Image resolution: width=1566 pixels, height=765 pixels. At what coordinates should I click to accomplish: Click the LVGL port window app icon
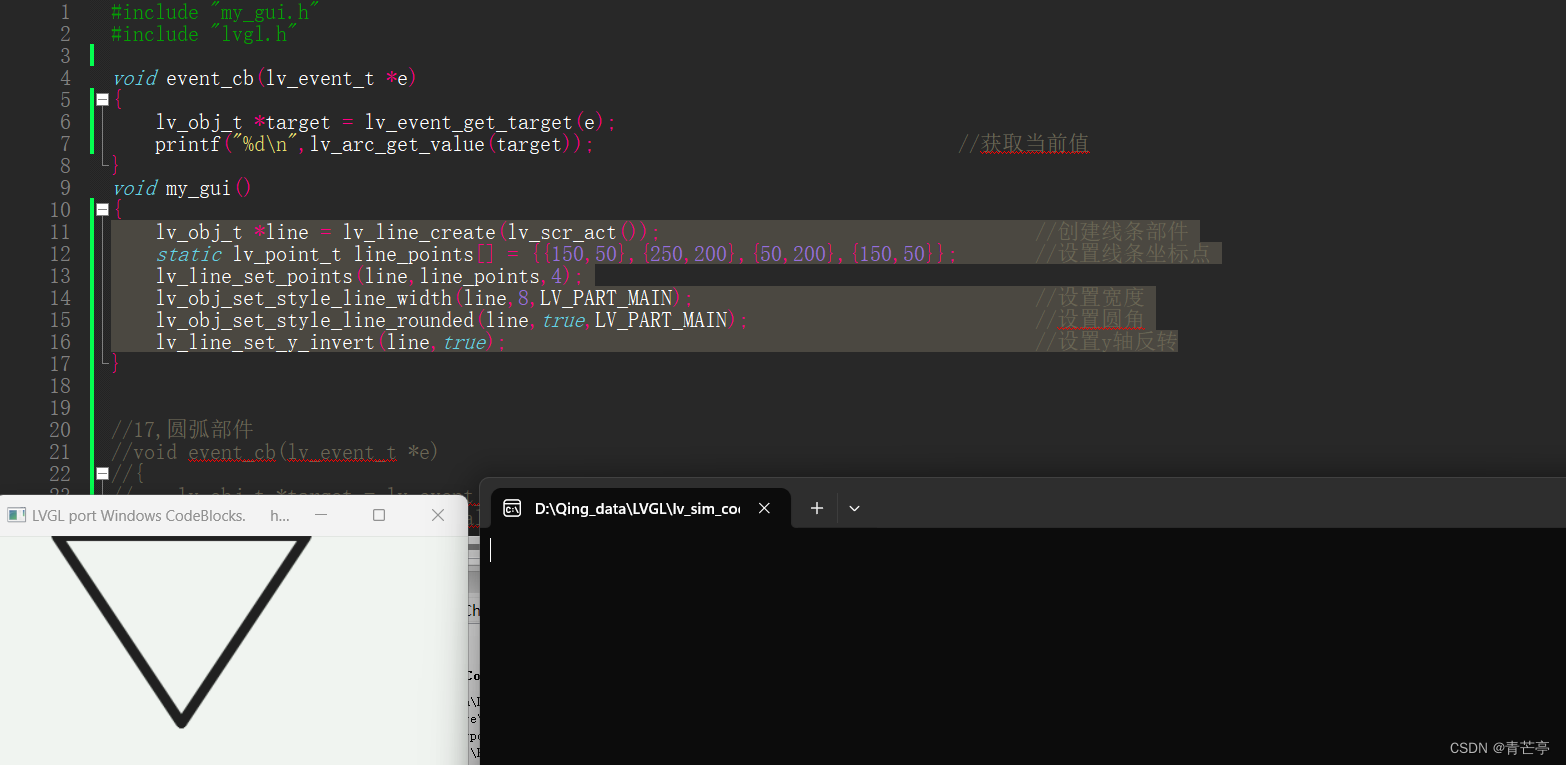(x=16, y=515)
